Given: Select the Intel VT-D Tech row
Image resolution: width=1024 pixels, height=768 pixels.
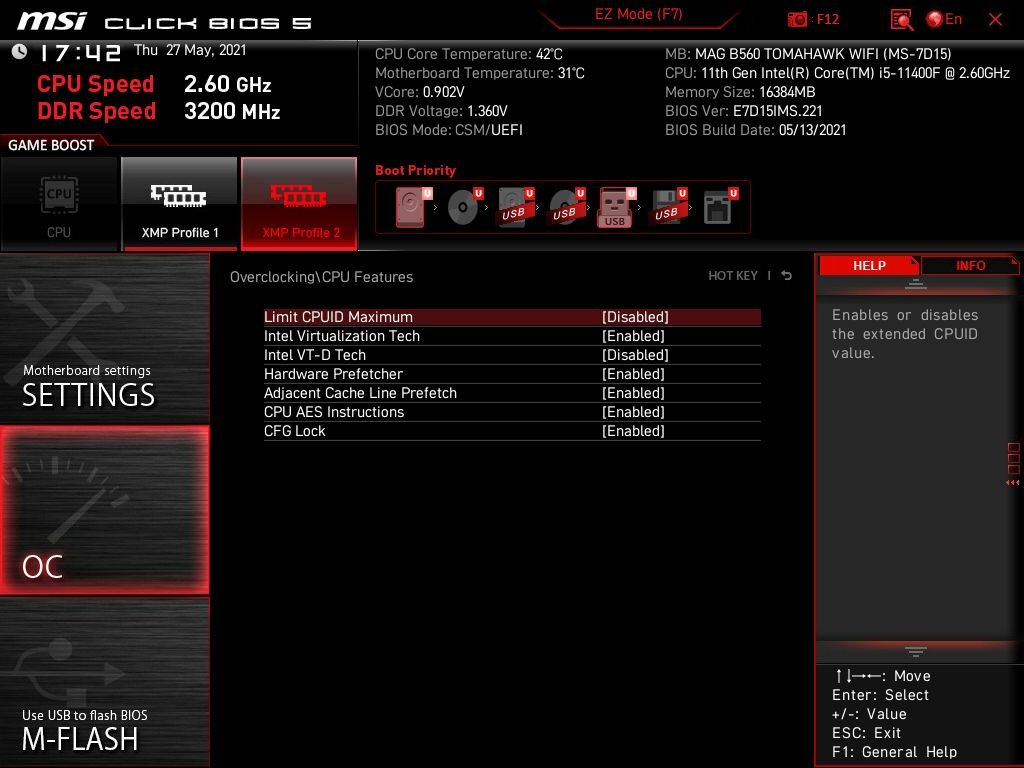Looking at the screenshot, I should [512, 355].
